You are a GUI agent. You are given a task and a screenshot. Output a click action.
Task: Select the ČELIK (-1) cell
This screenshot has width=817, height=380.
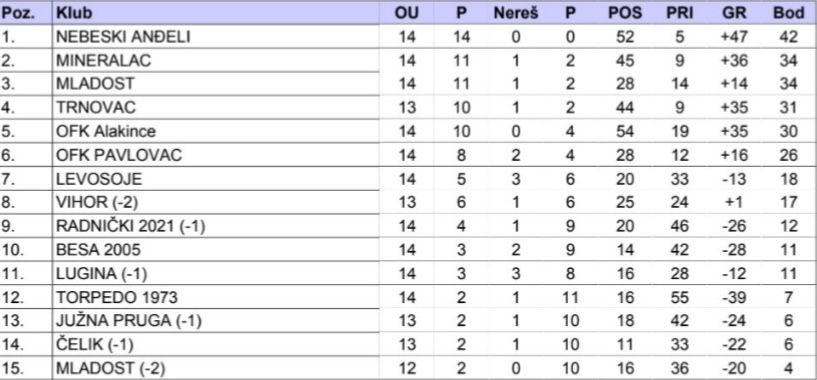click(216, 344)
